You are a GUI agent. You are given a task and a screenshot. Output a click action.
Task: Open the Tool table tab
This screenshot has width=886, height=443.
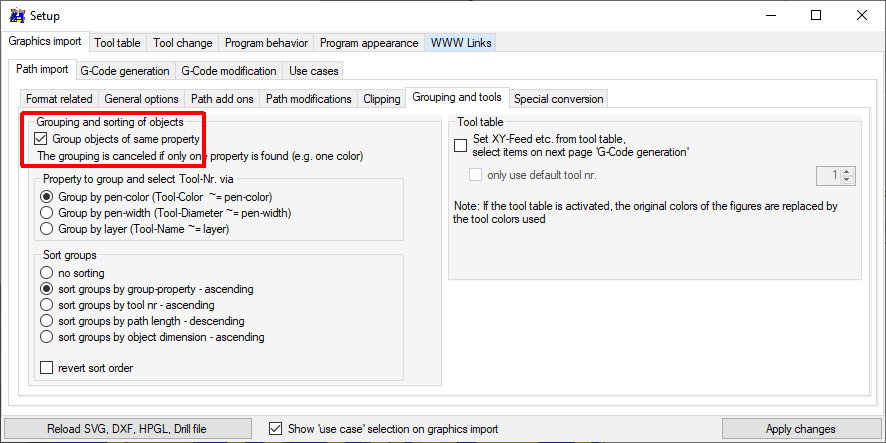[117, 43]
